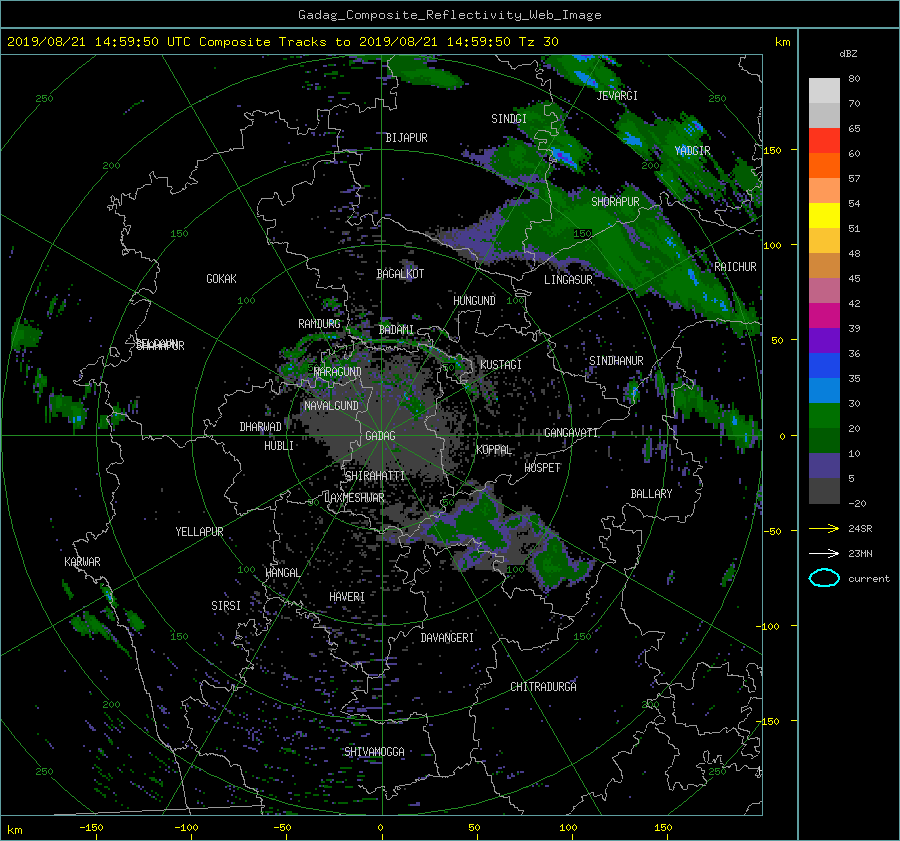Viewport: 900px width, 841px height.
Task: Pick the bright green 20-30 dBZ swatch
Action: click(824, 415)
